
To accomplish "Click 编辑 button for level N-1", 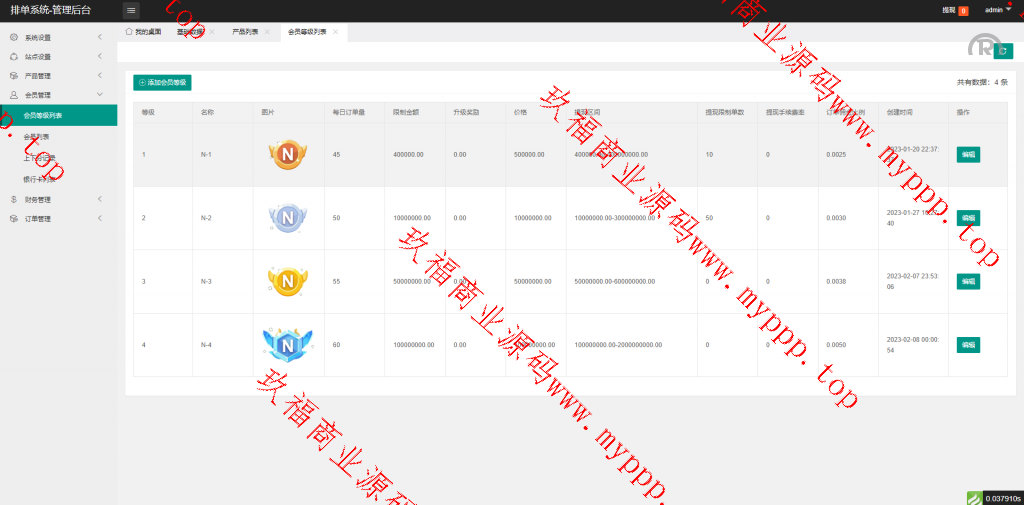I will click(x=967, y=155).
